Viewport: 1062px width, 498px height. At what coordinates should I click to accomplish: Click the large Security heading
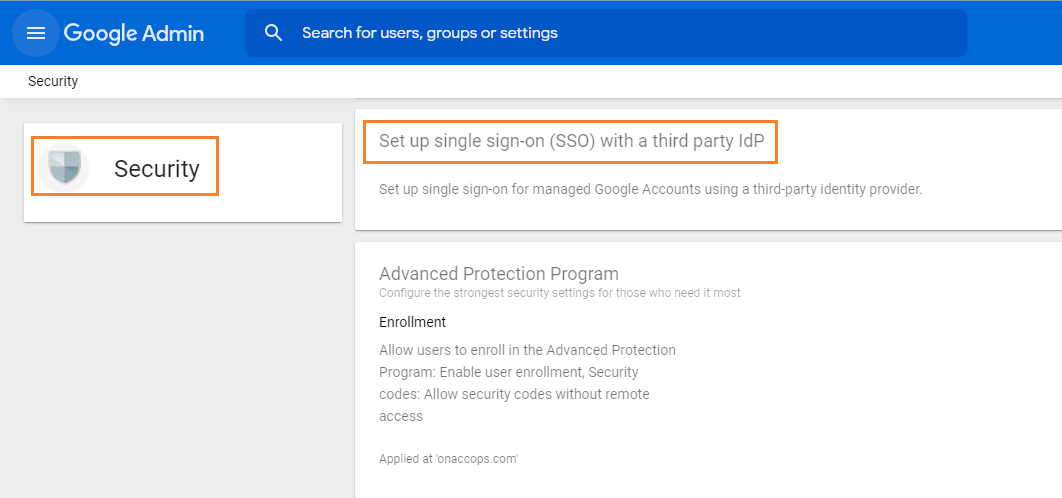click(156, 169)
